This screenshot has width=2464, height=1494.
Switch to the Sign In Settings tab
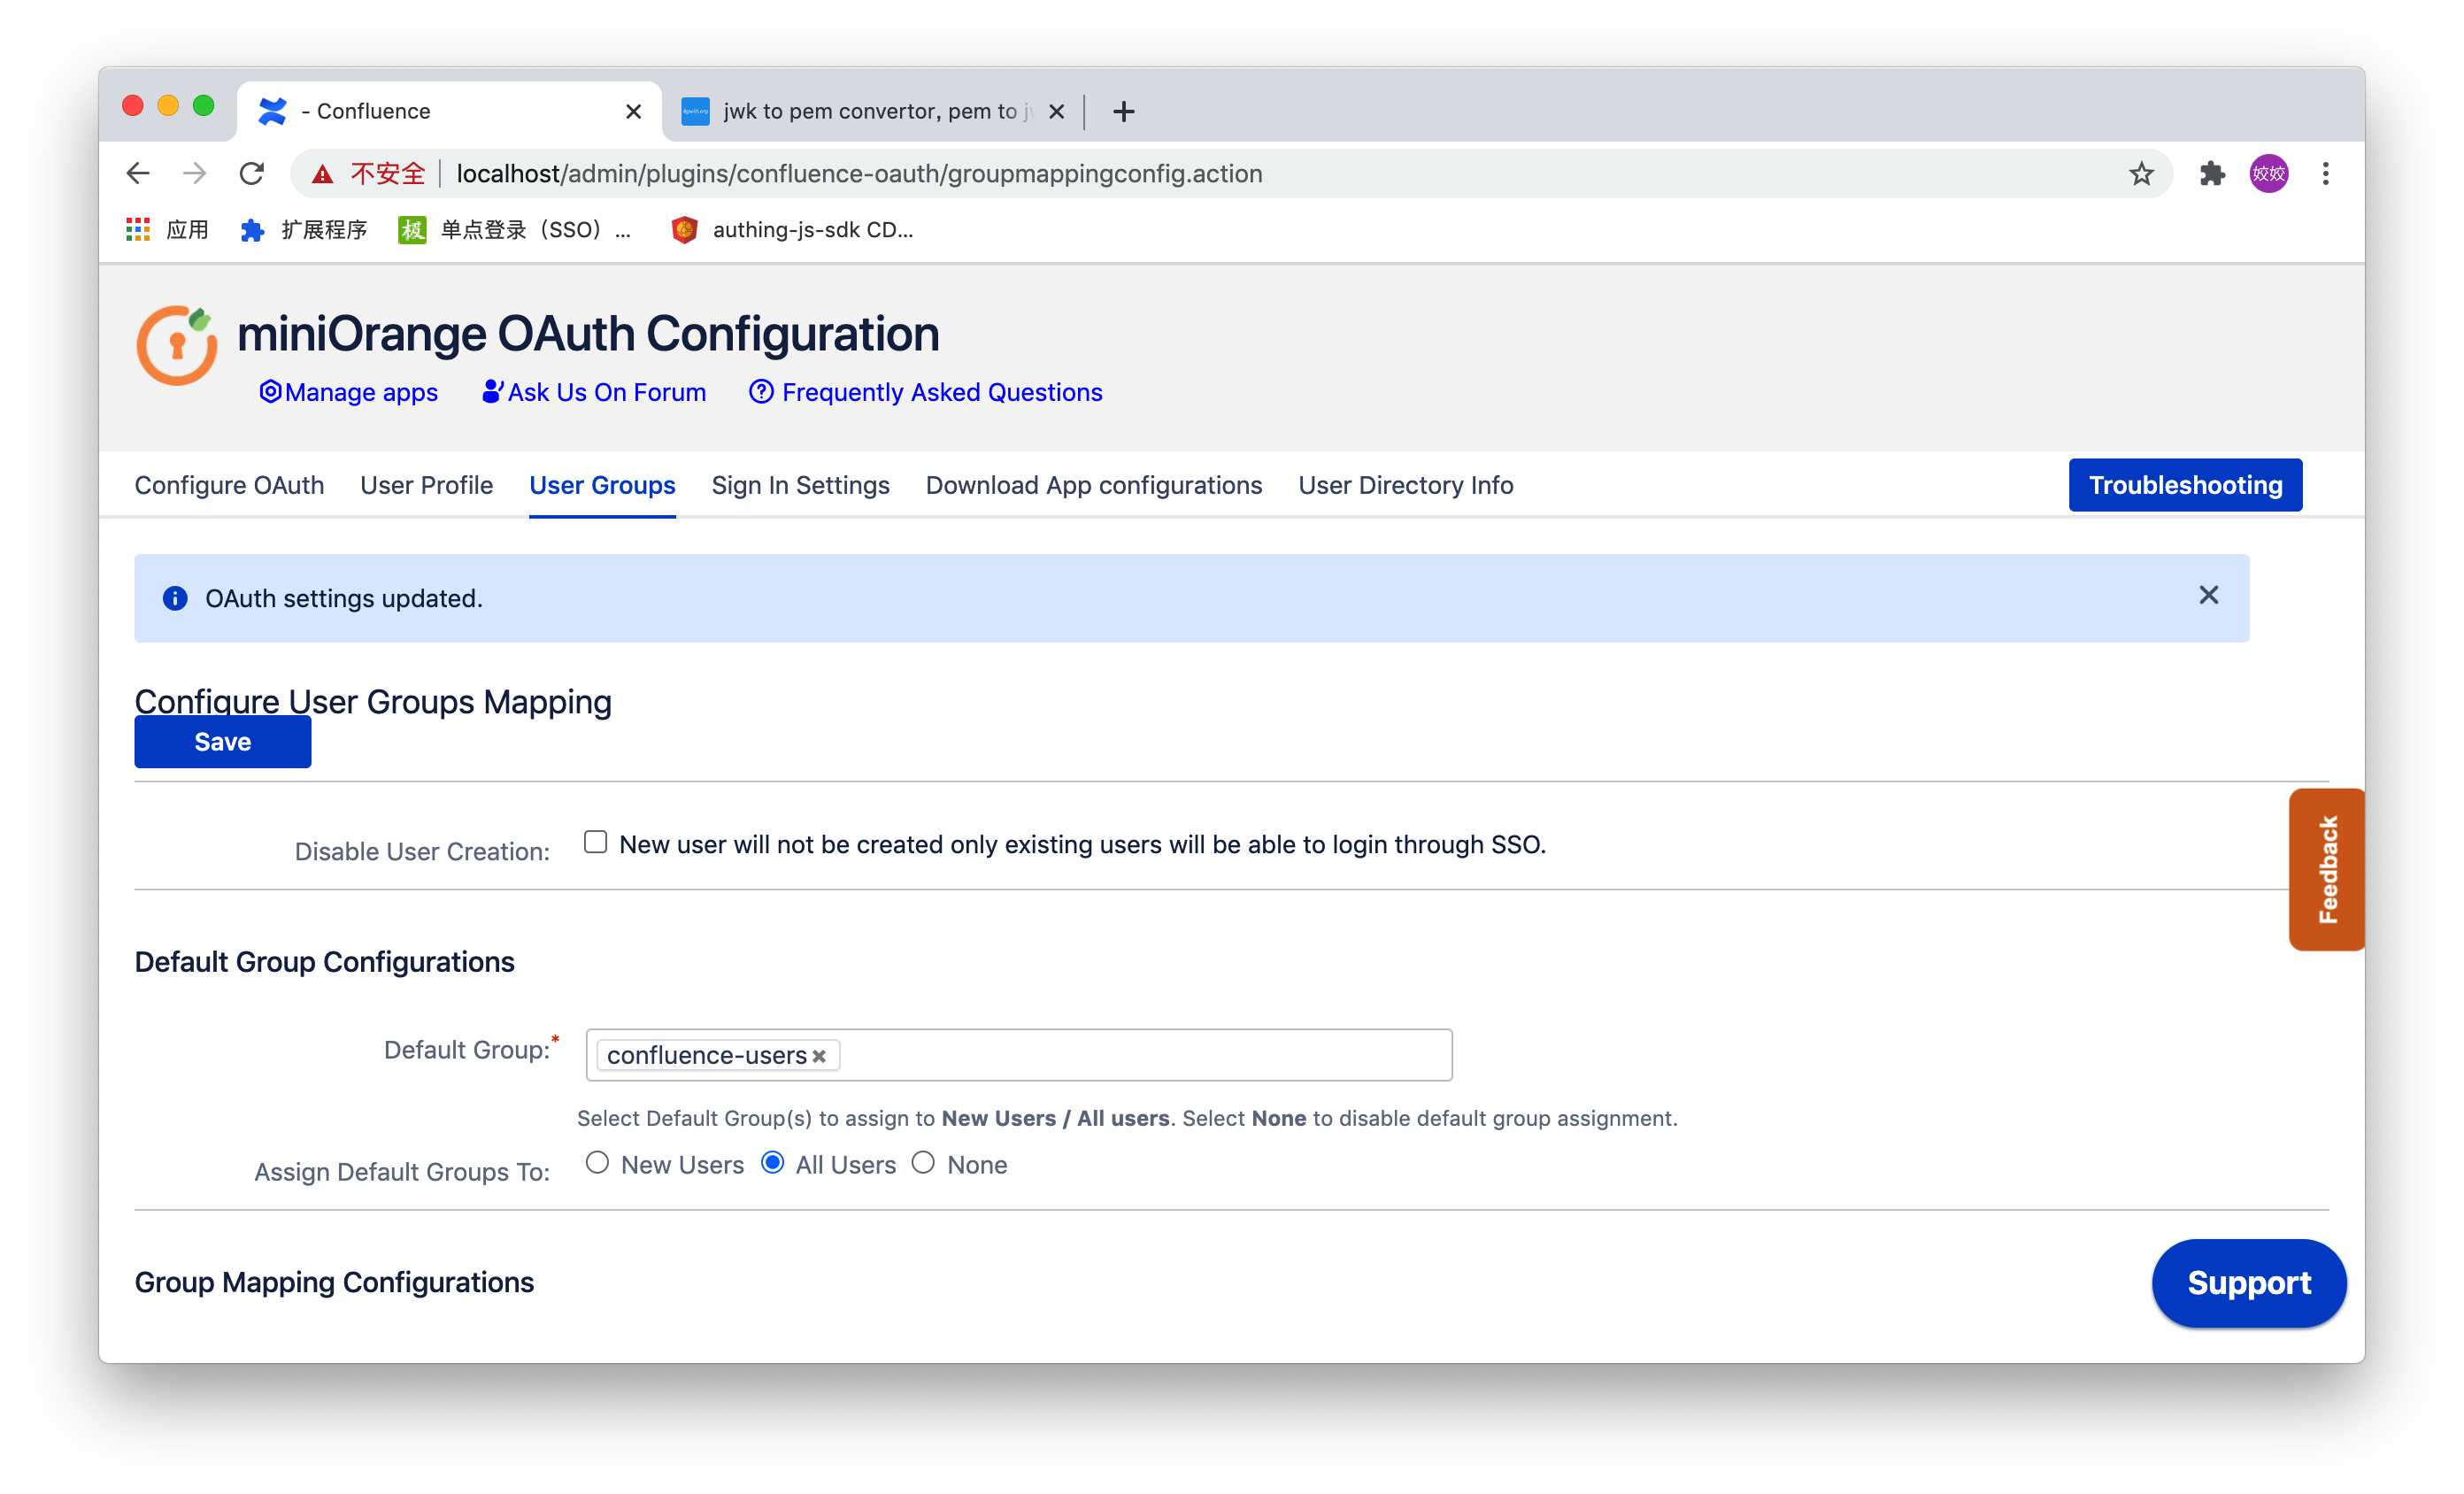pos(800,485)
